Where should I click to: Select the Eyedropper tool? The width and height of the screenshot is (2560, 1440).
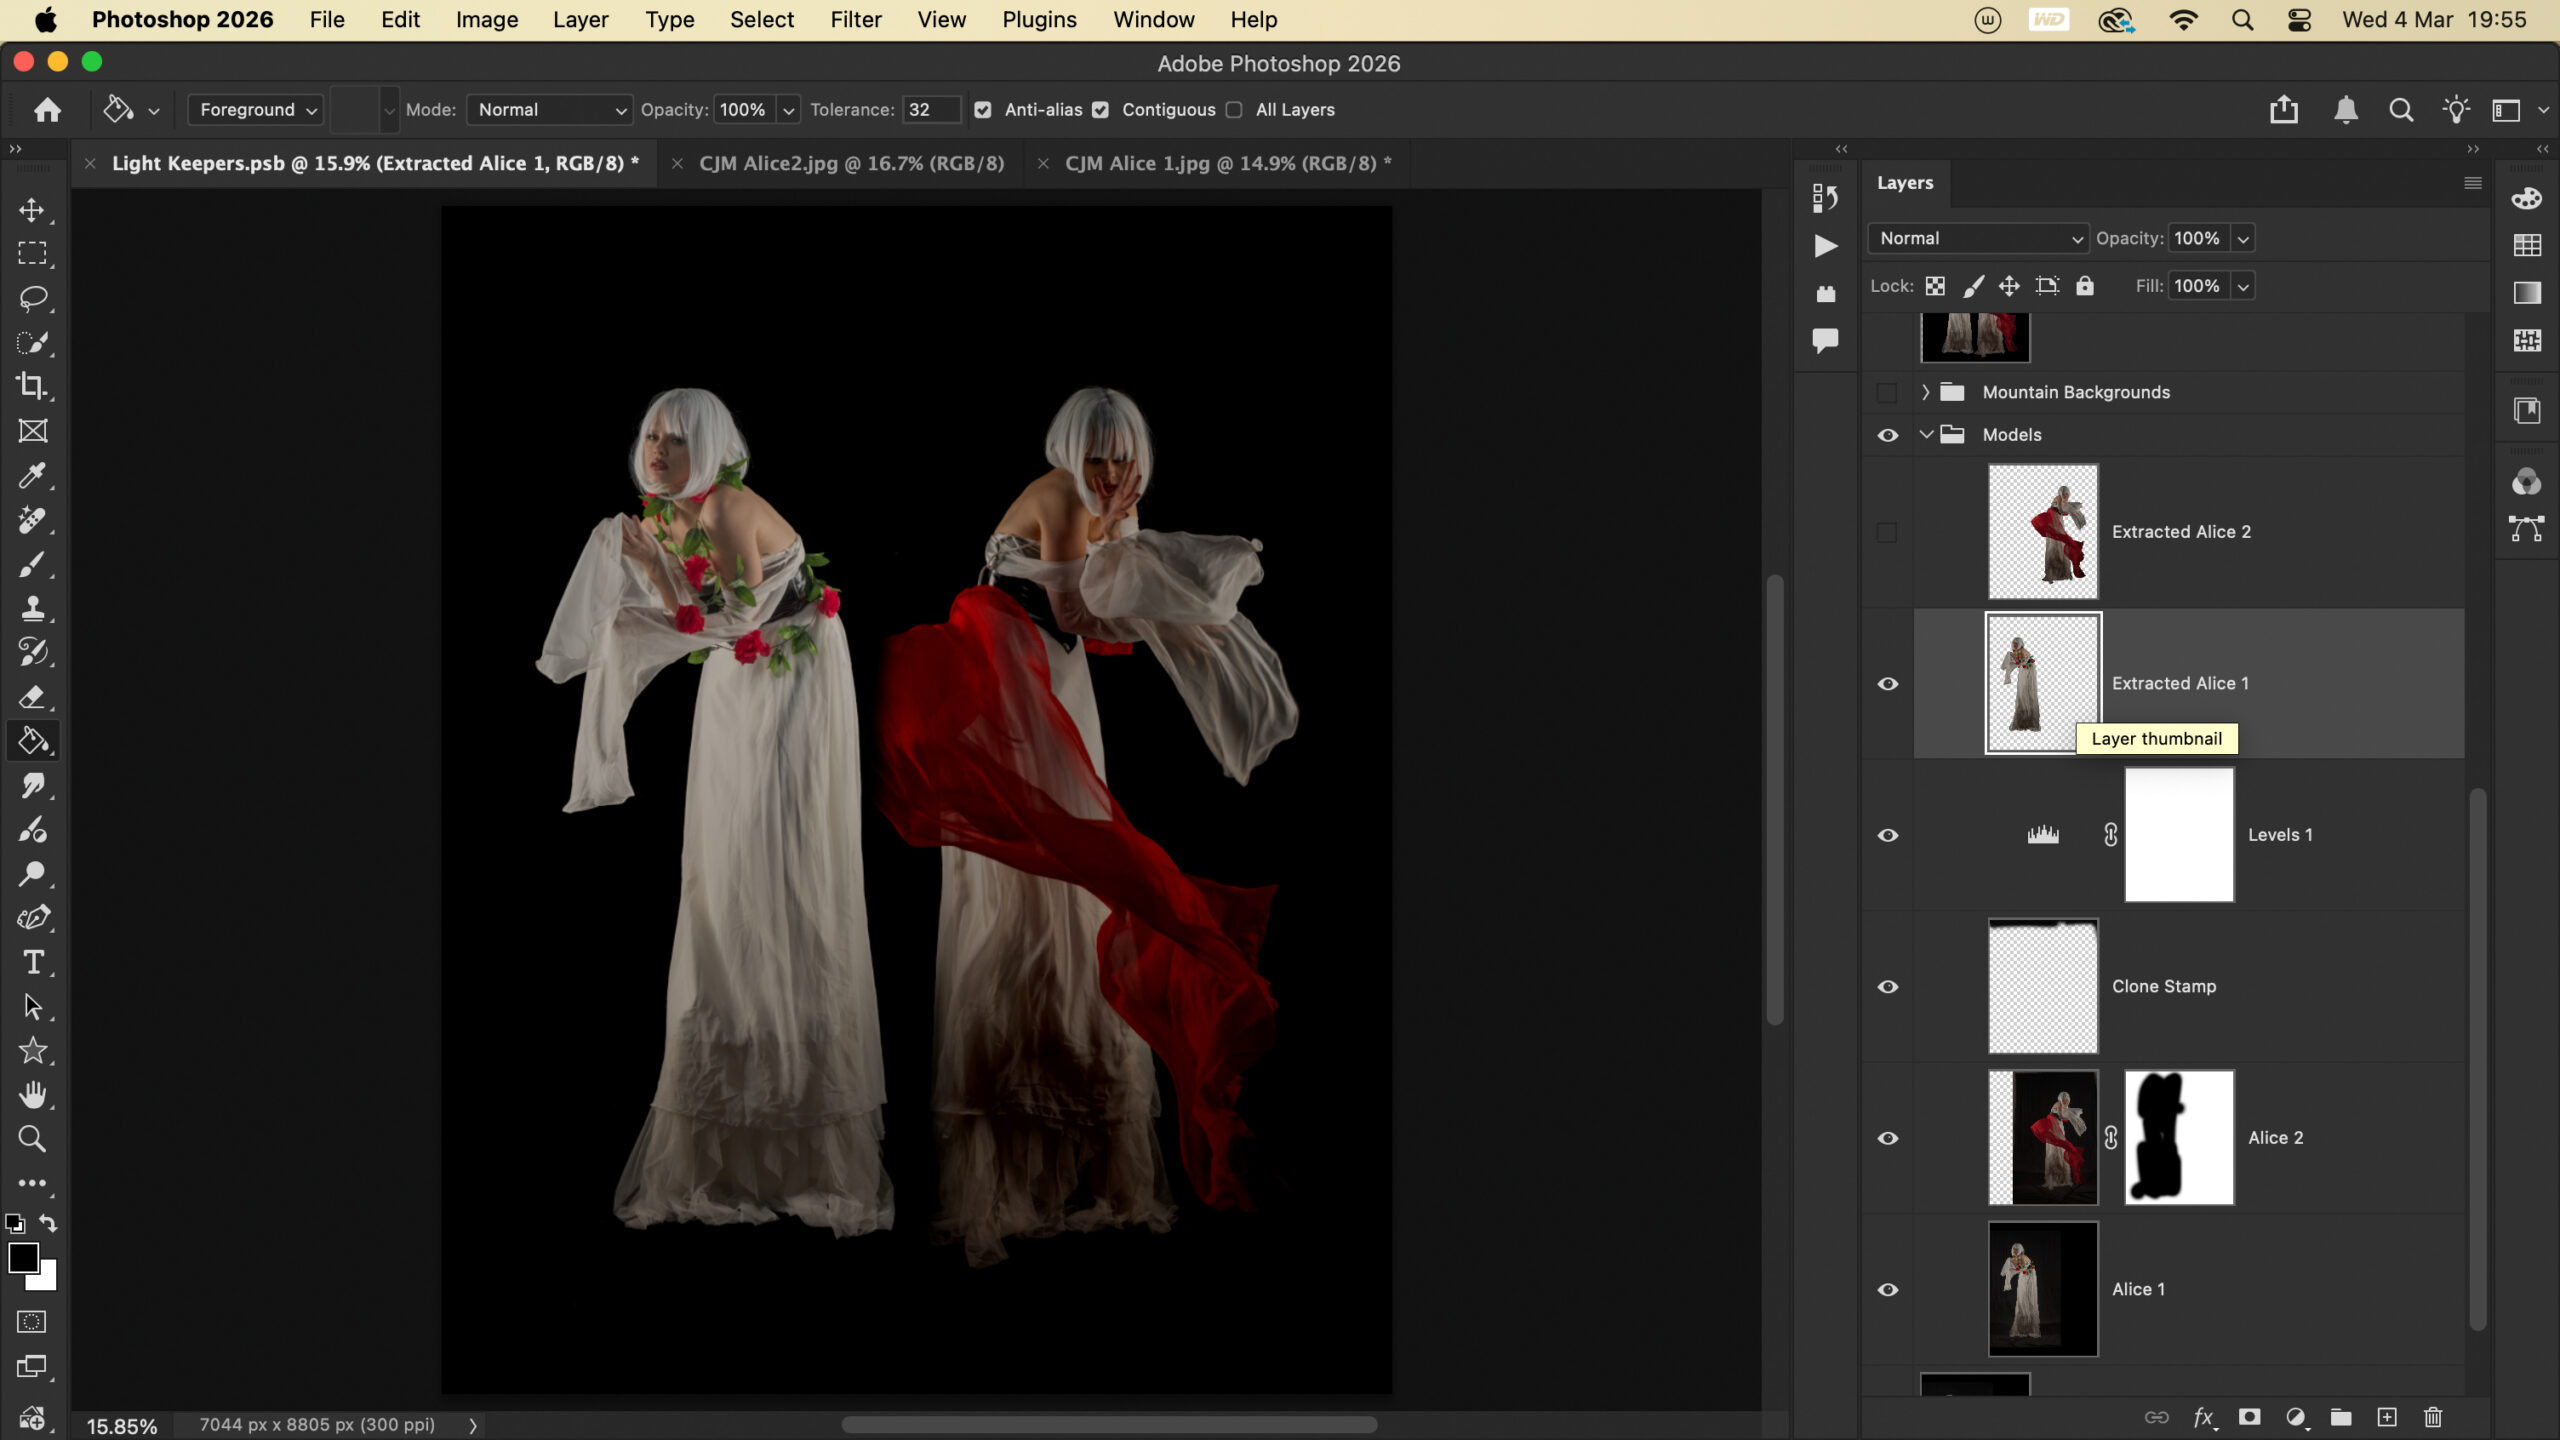[x=32, y=475]
